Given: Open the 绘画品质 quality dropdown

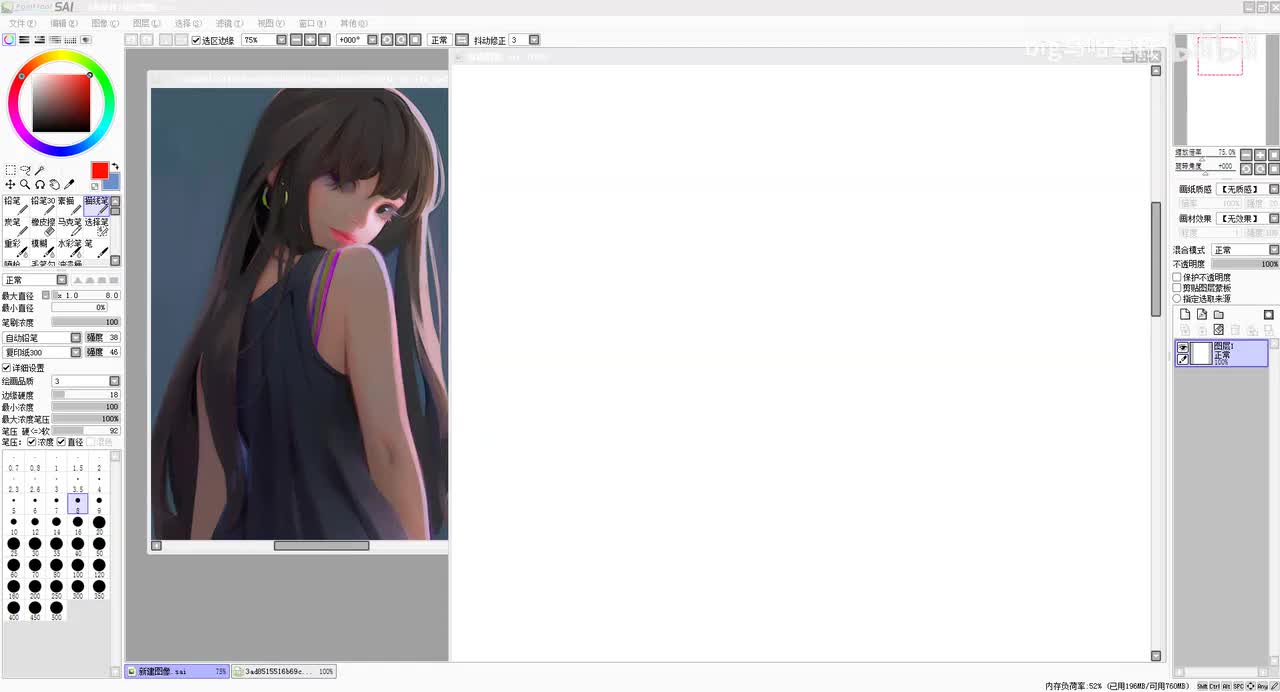Looking at the screenshot, I should tap(114, 381).
